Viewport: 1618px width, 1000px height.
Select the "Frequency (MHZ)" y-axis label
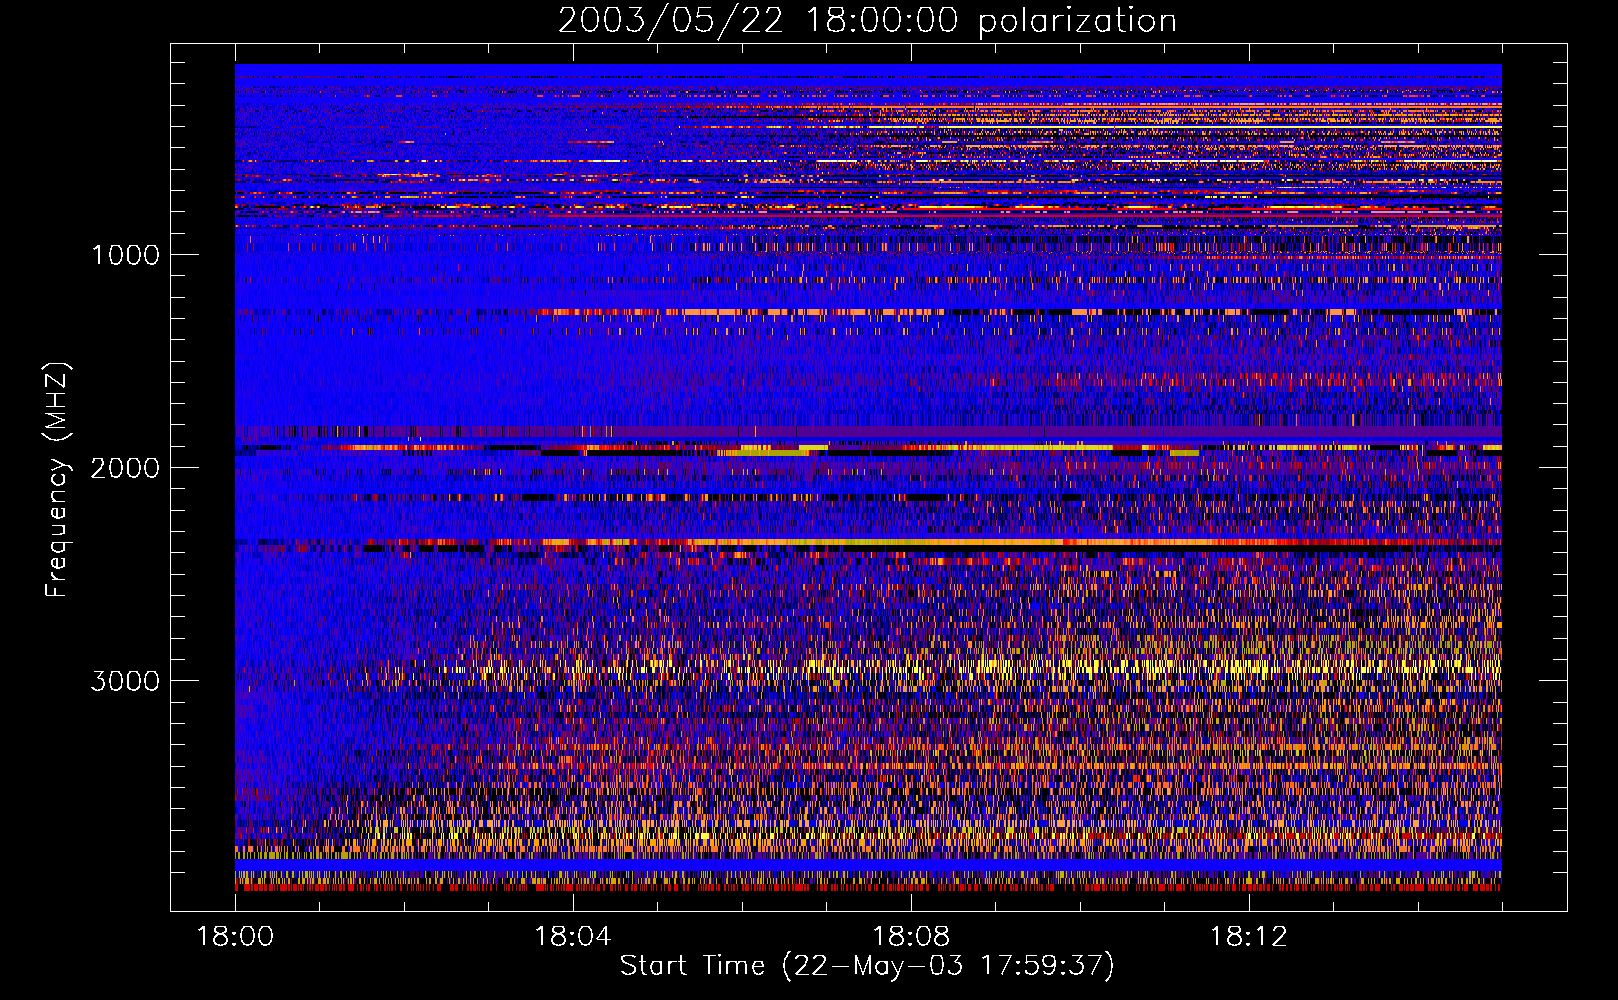click(x=57, y=480)
